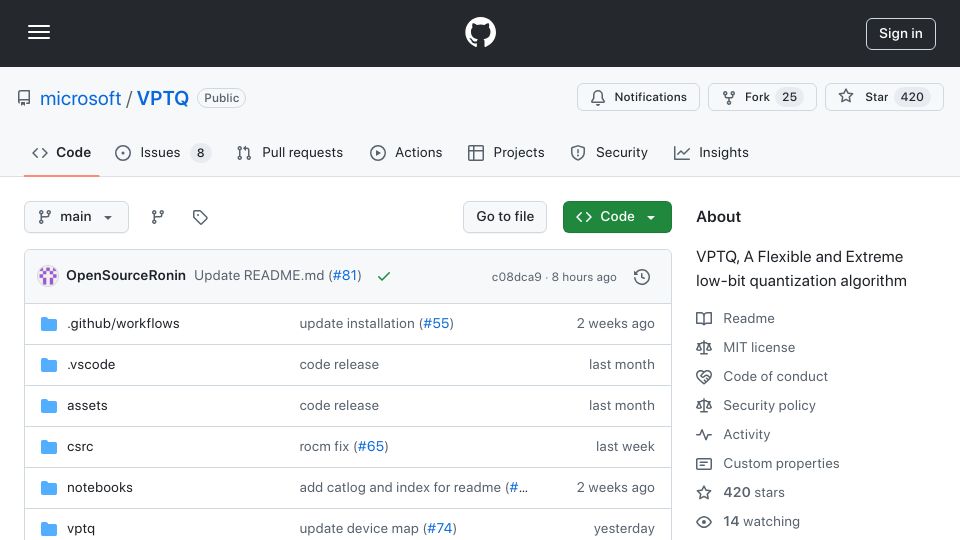The width and height of the screenshot is (960, 540).
Task: Expand the green Code dropdown
Action: [617, 217]
